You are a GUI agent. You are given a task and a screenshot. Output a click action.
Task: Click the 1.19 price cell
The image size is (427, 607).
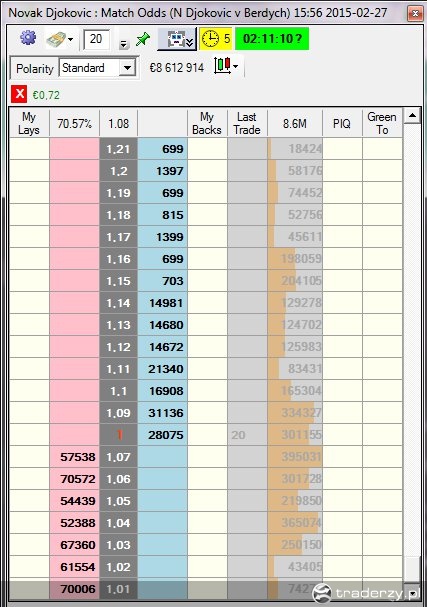click(x=118, y=193)
